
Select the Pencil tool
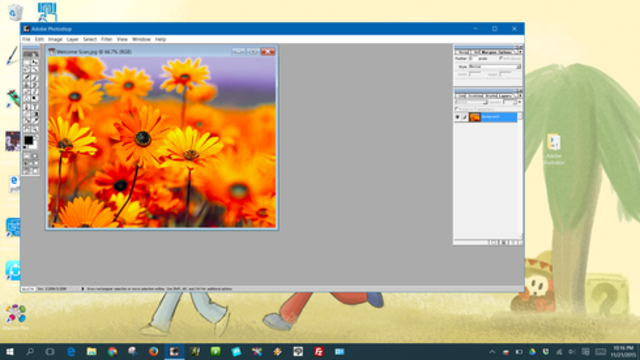35,91
